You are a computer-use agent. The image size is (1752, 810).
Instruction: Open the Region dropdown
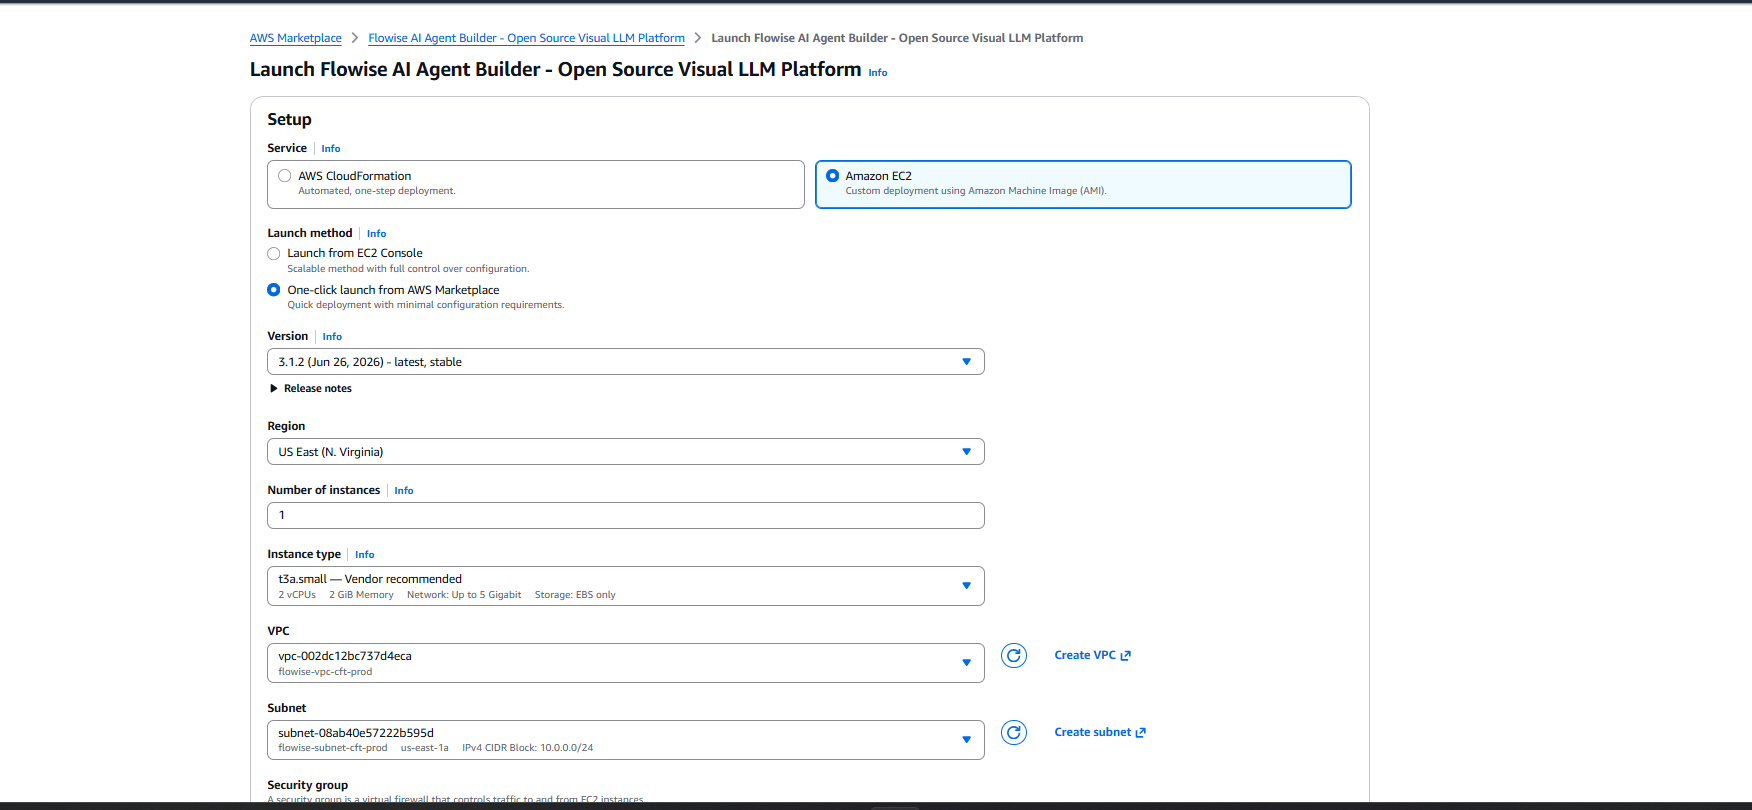coord(626,452)
